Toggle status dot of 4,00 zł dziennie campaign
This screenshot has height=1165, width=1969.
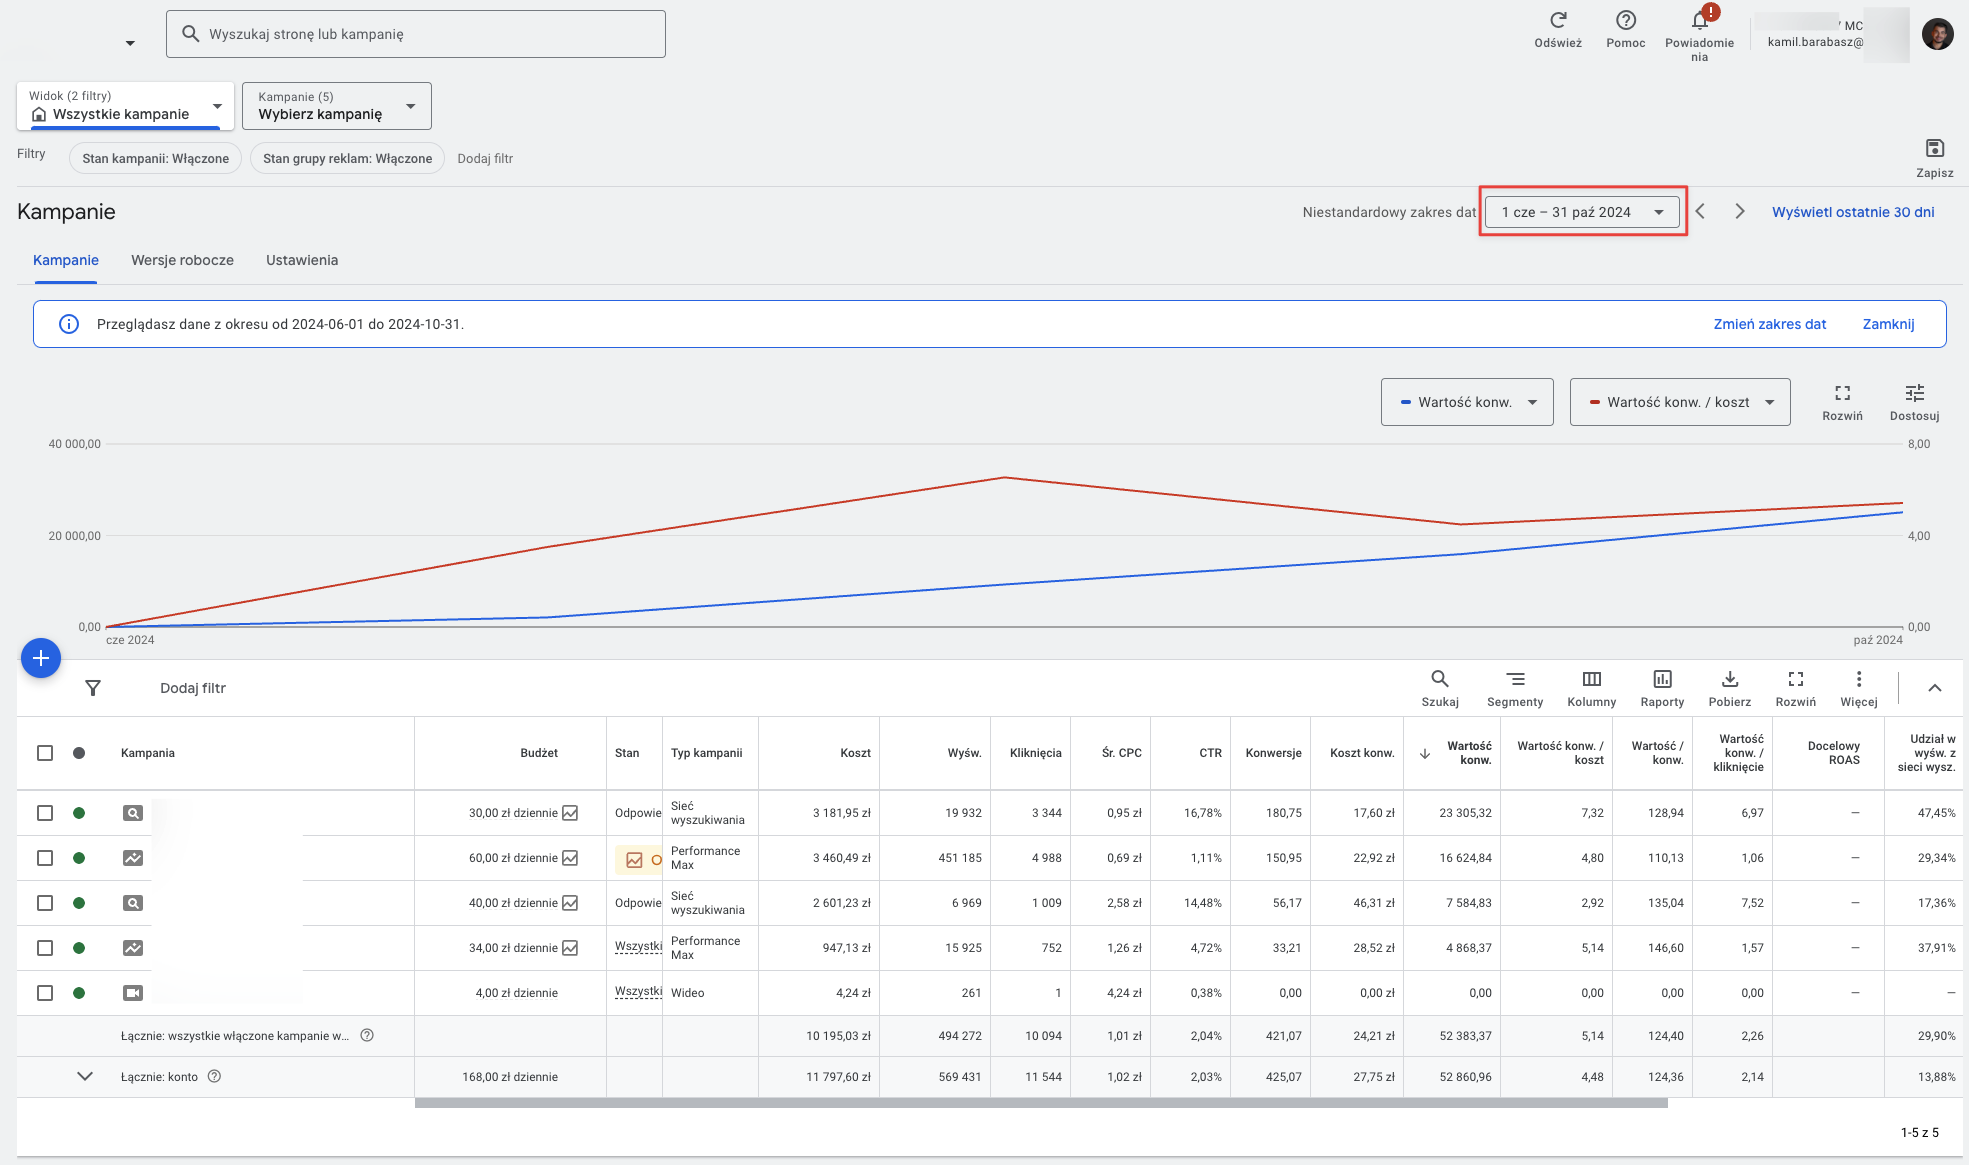click(79, 993)
